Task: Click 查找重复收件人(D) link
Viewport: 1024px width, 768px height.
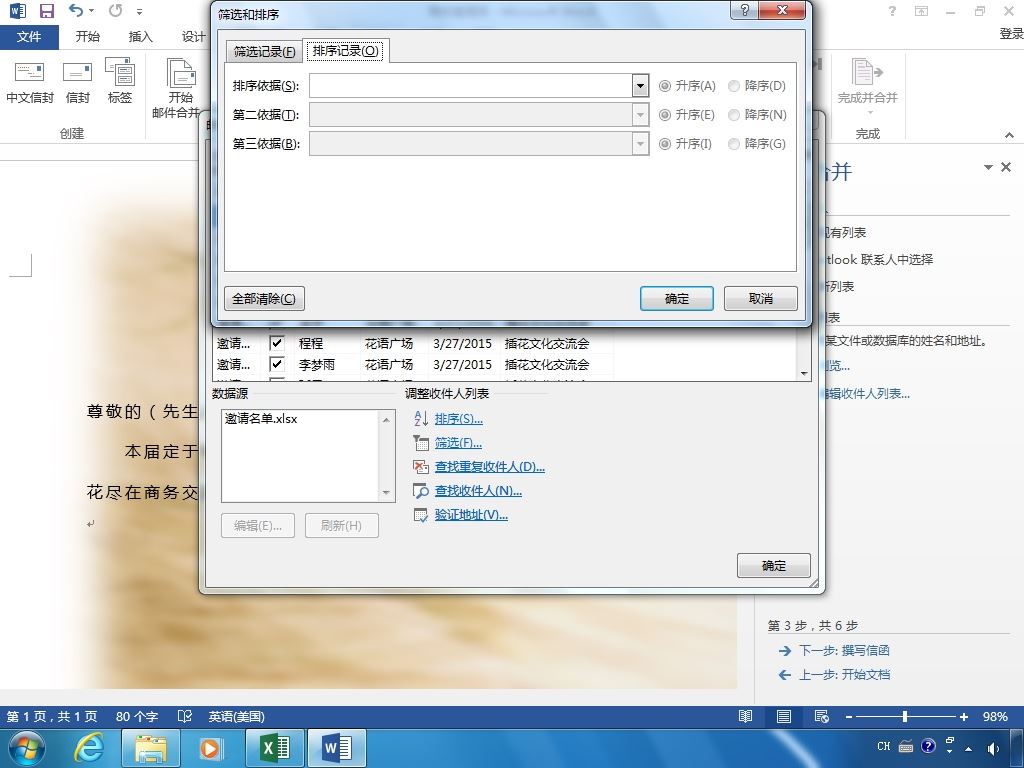Action: coord(489,467)
